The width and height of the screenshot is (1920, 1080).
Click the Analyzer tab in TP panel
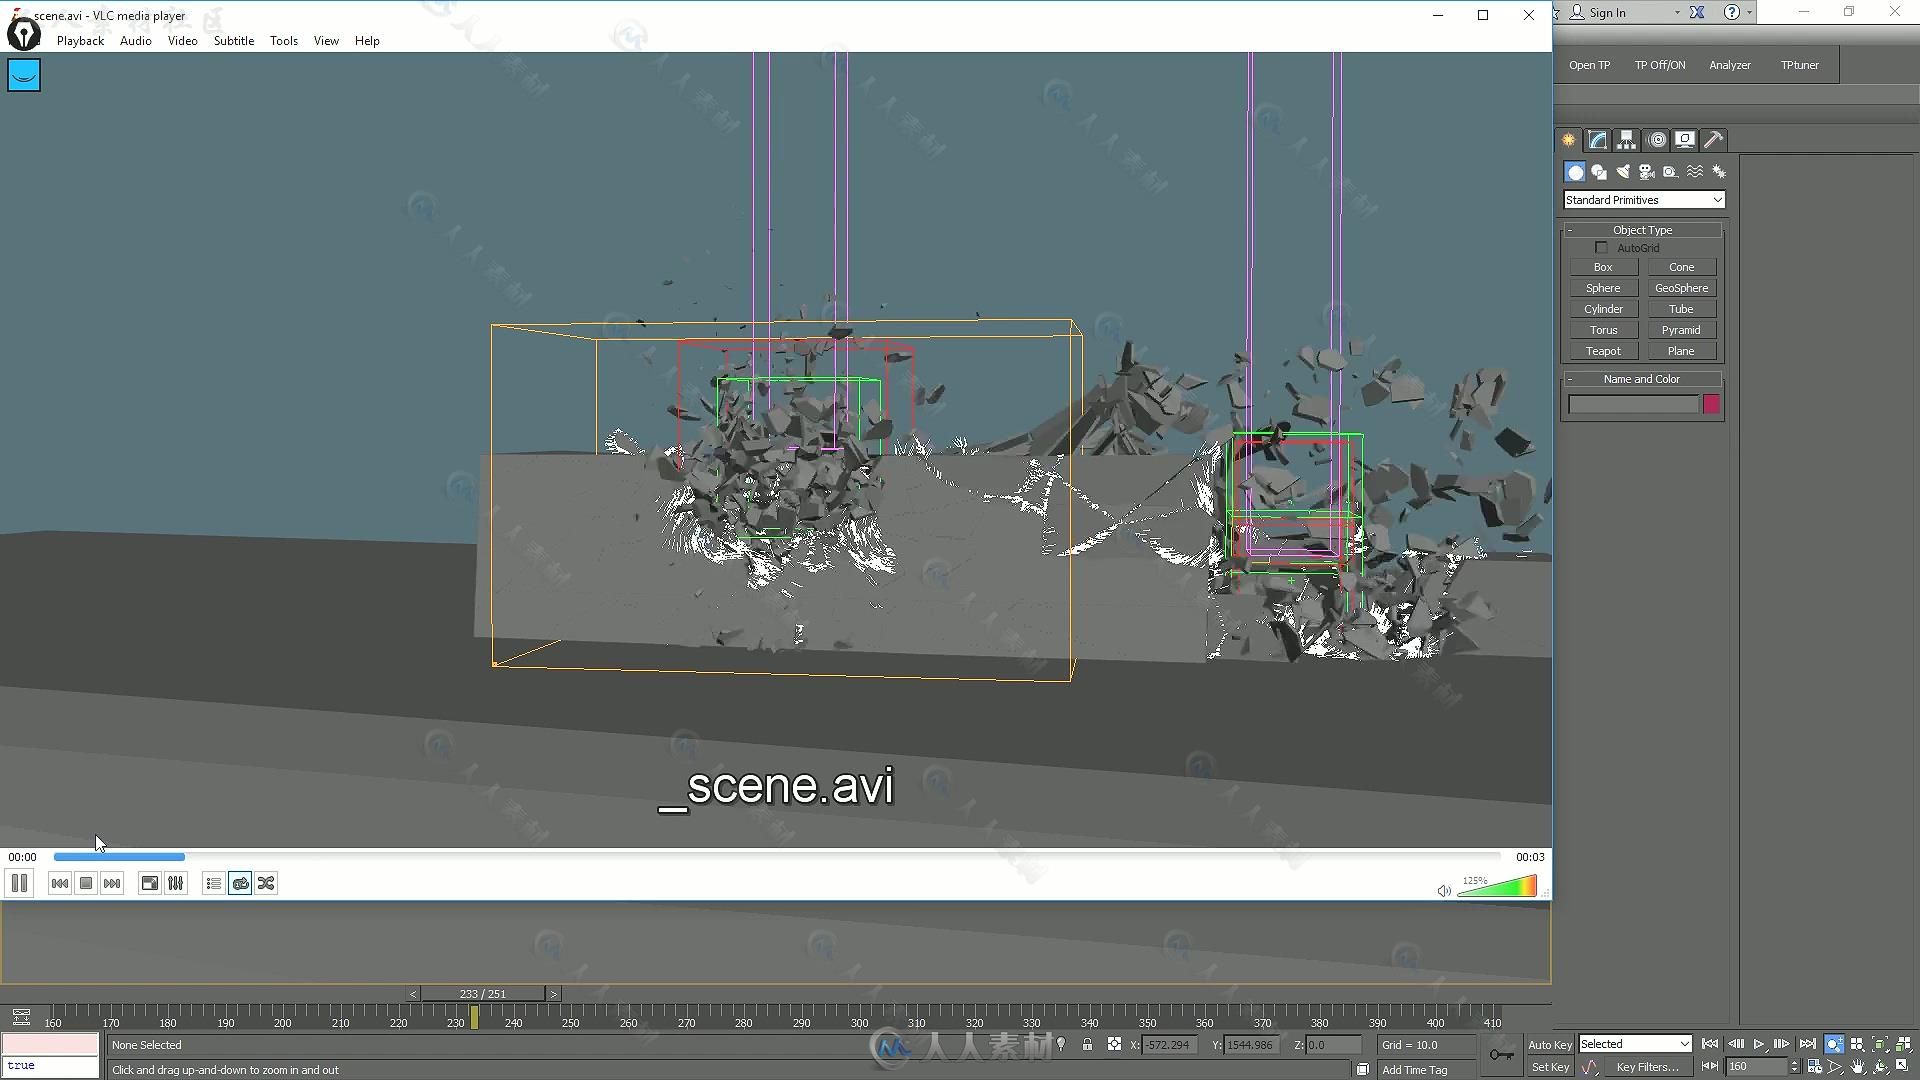click(x=1731, y=65)
